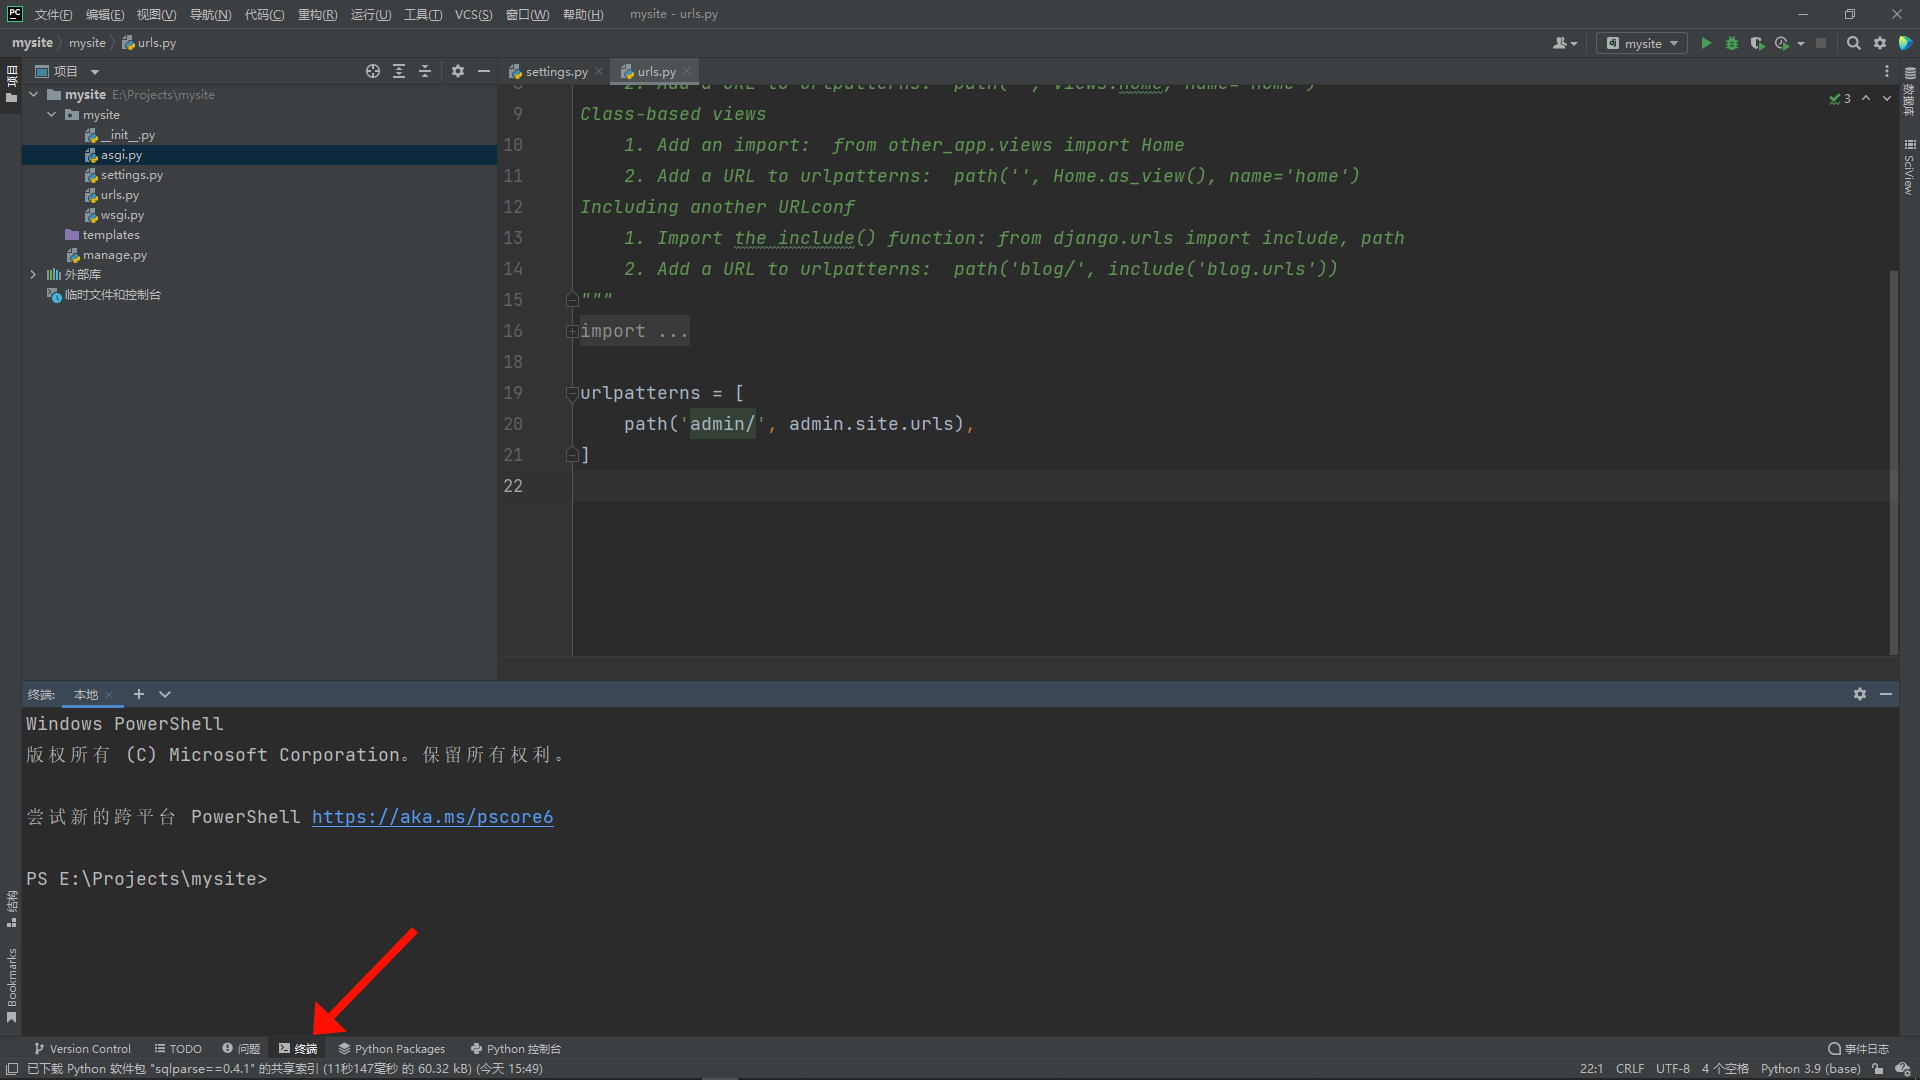Click the locate opened file target icon

[x=373, y=71]
